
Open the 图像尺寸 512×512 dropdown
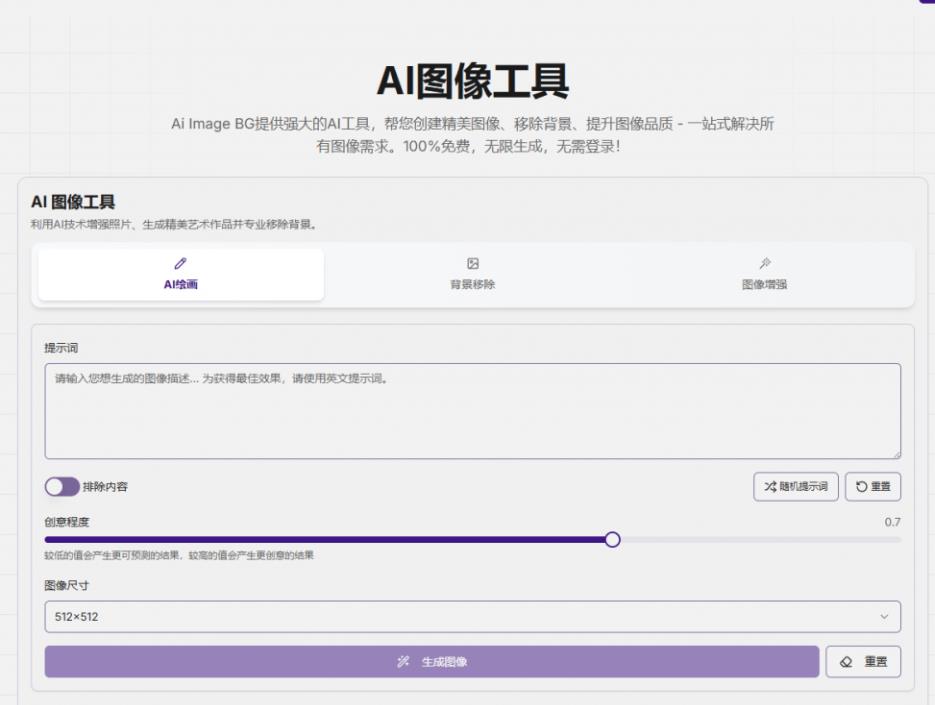tap(472, 616)
